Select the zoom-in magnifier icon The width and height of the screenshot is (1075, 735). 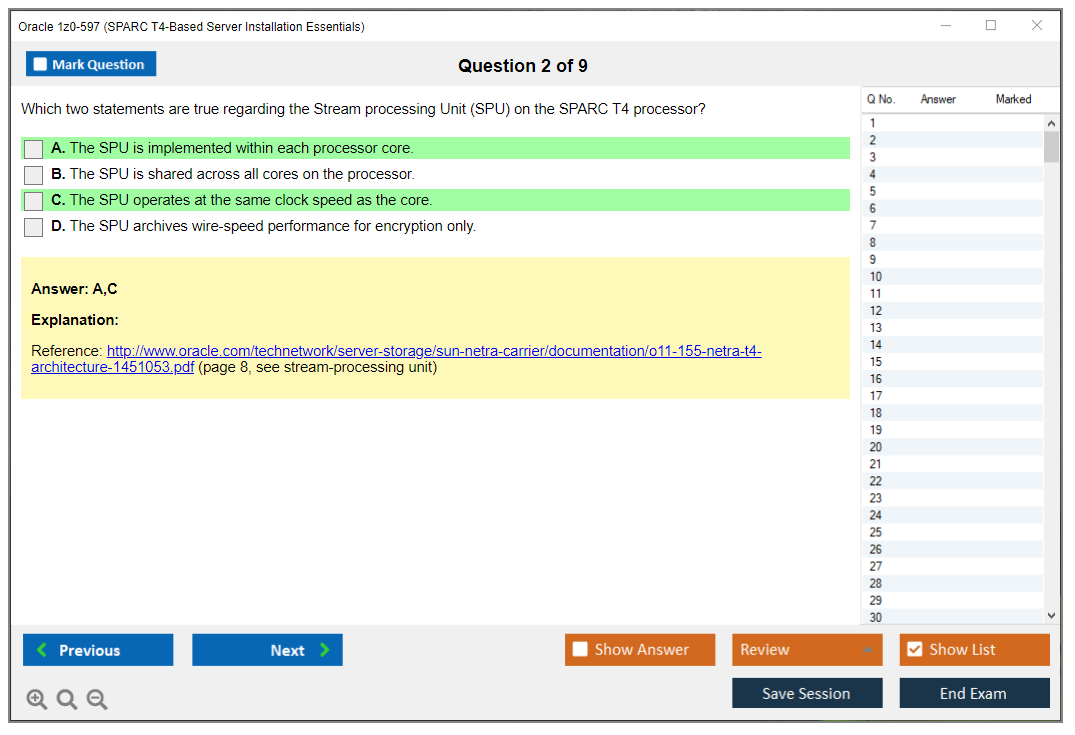click(x=36, y=699)
